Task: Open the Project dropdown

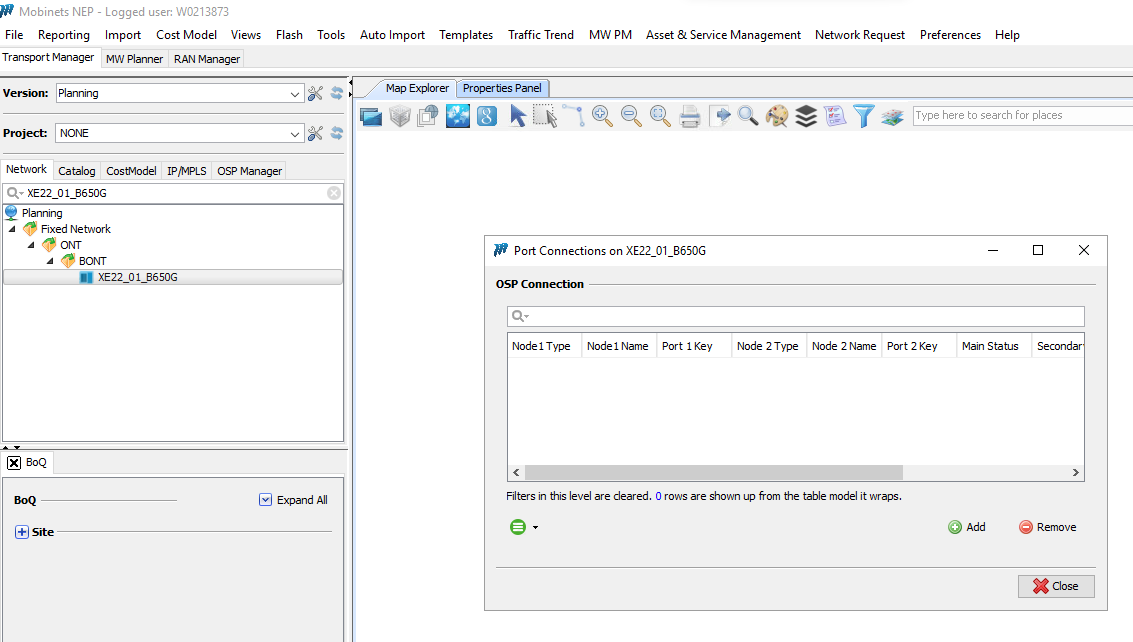Action: [295, 134]
